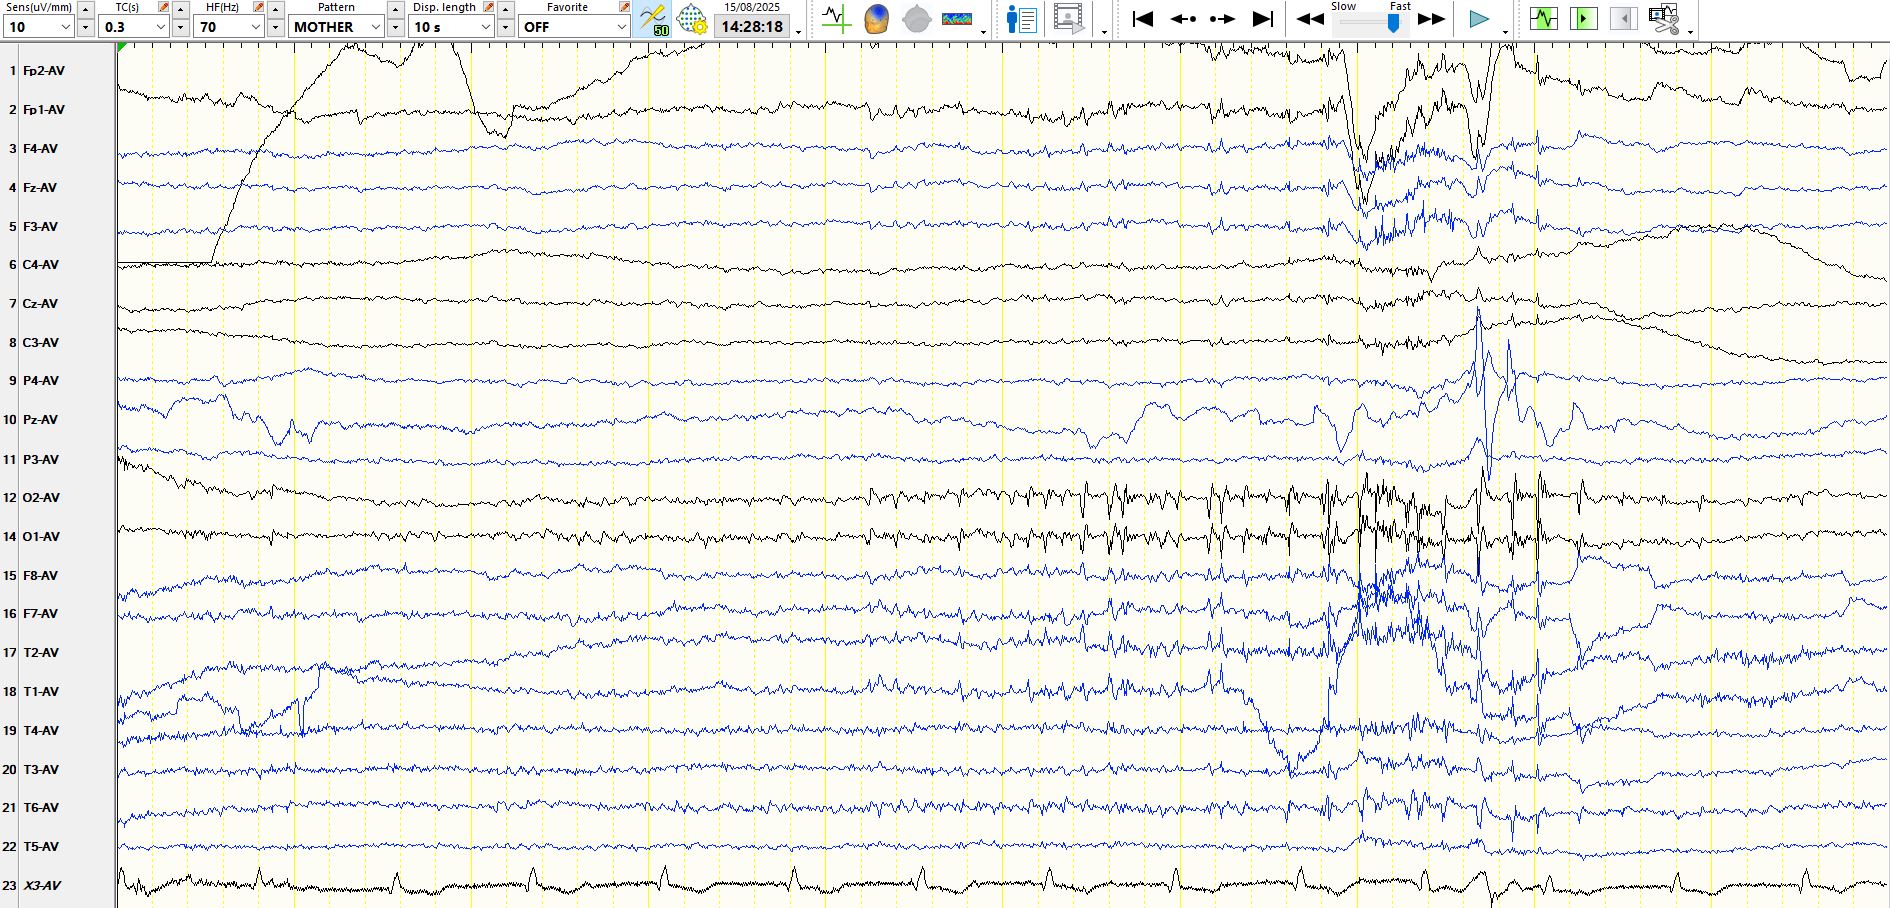Increase sensitivity with the Sens up arrow
This screenshot has width=1890, height=908.
(85, 8)
